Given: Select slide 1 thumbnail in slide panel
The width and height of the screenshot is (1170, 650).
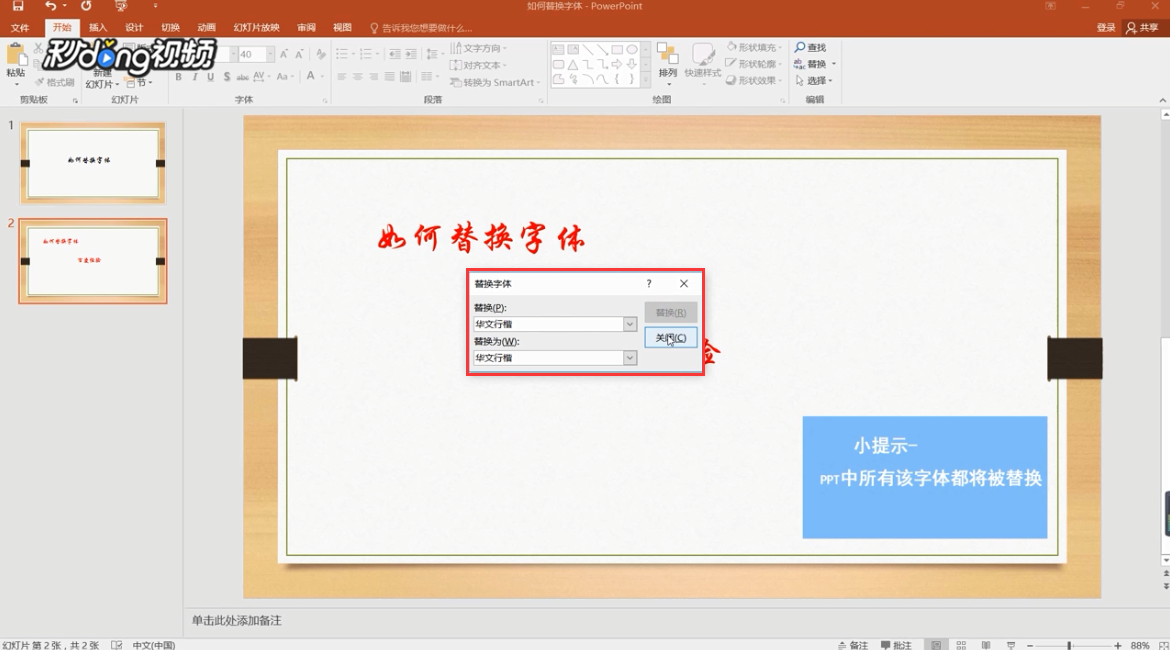Looking at the screenshot, I should click(92, 162).
